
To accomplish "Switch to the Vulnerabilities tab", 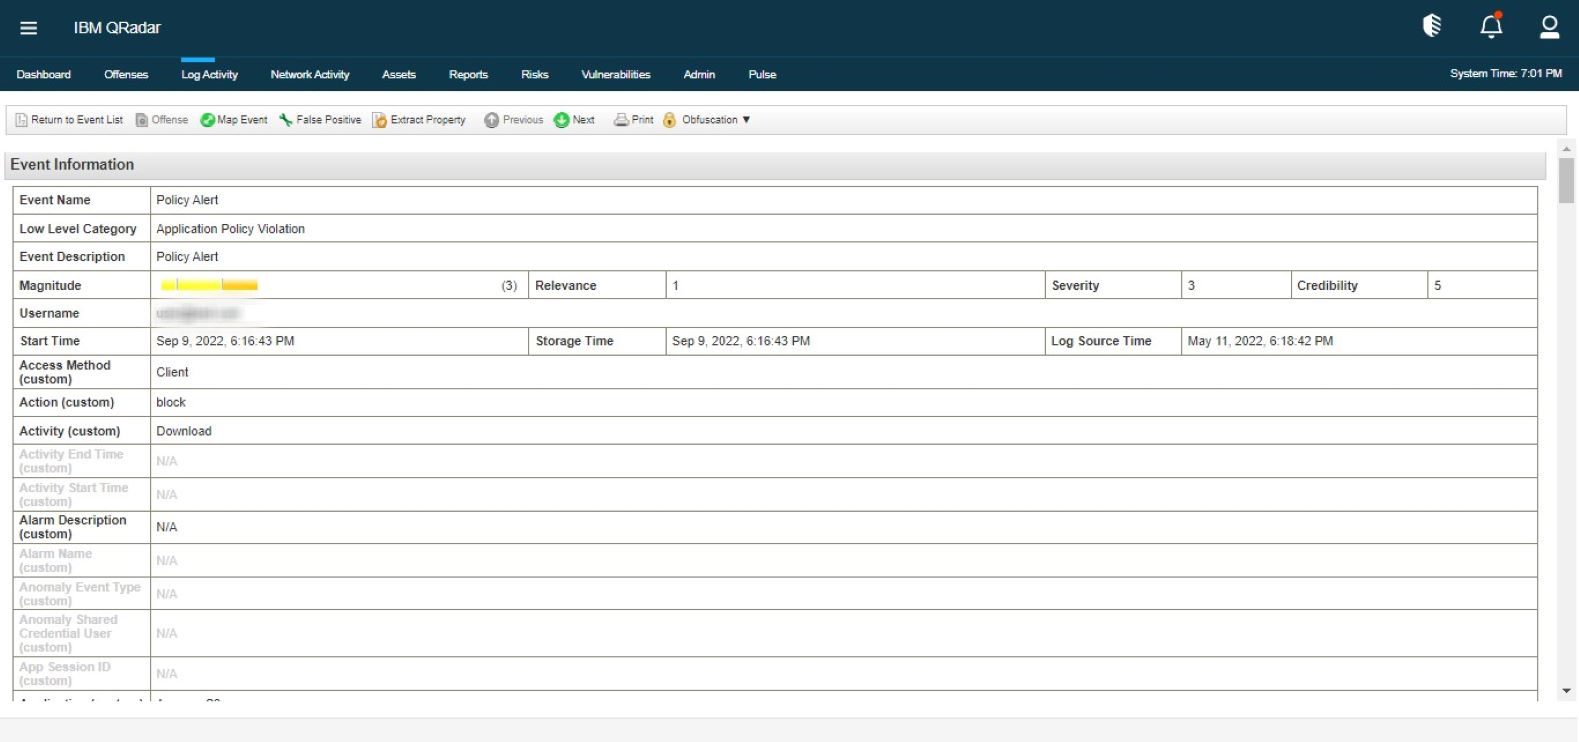I will (x=616, y=74).
